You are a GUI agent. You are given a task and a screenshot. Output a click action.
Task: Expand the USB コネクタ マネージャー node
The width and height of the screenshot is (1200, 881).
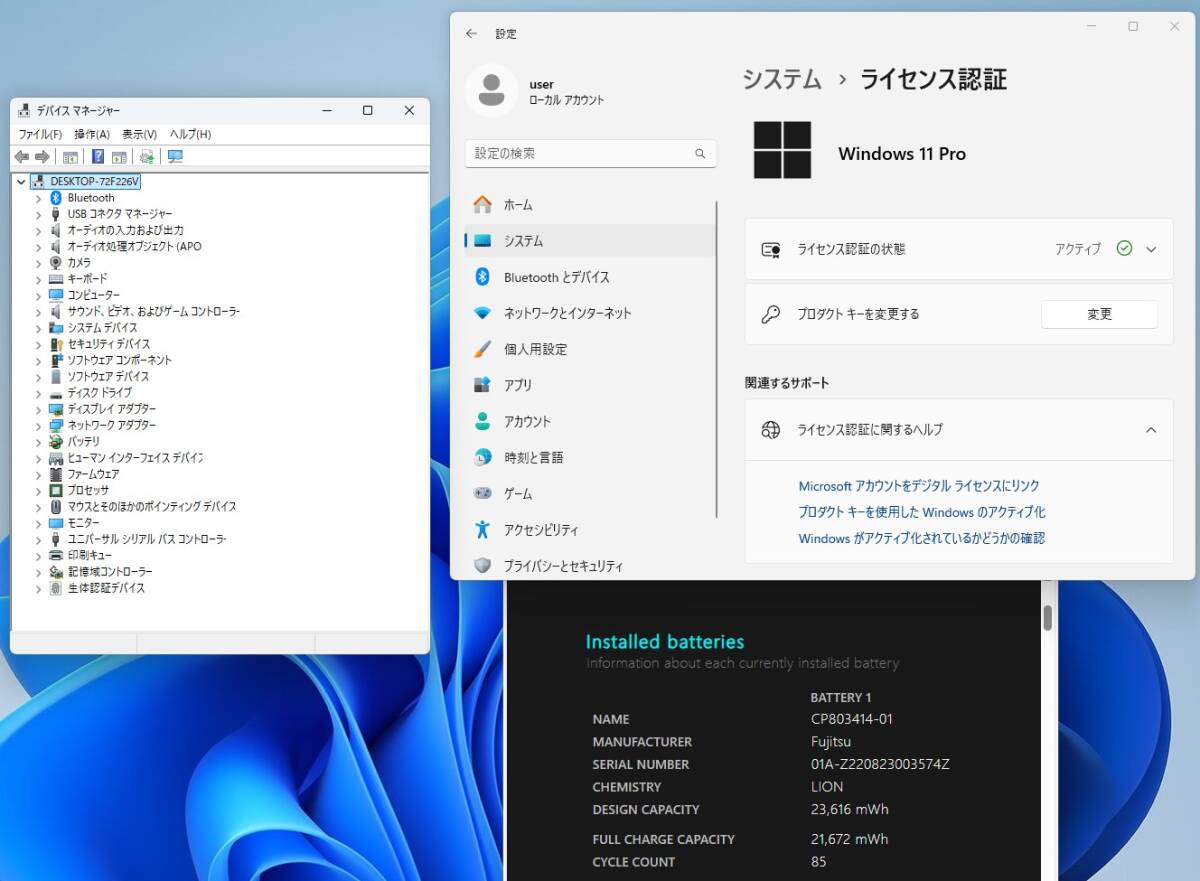39,214
